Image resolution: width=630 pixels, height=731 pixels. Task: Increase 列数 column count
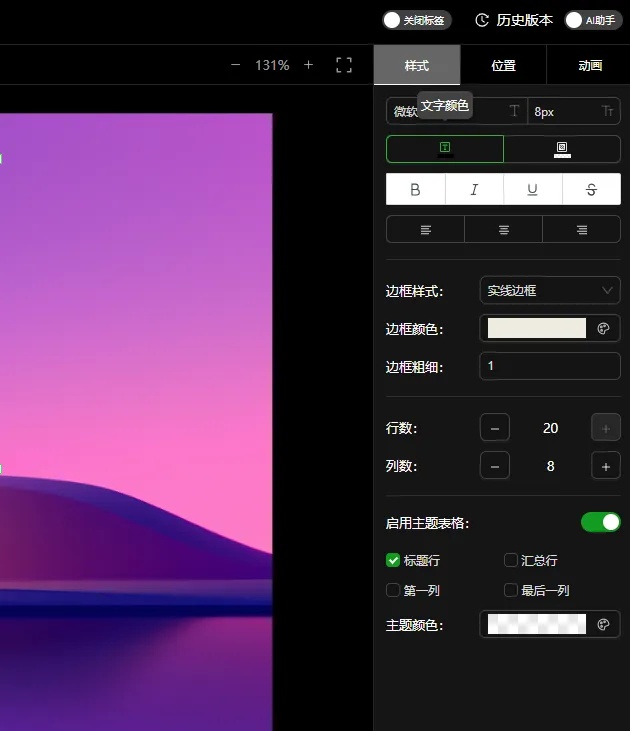(606, 466)
